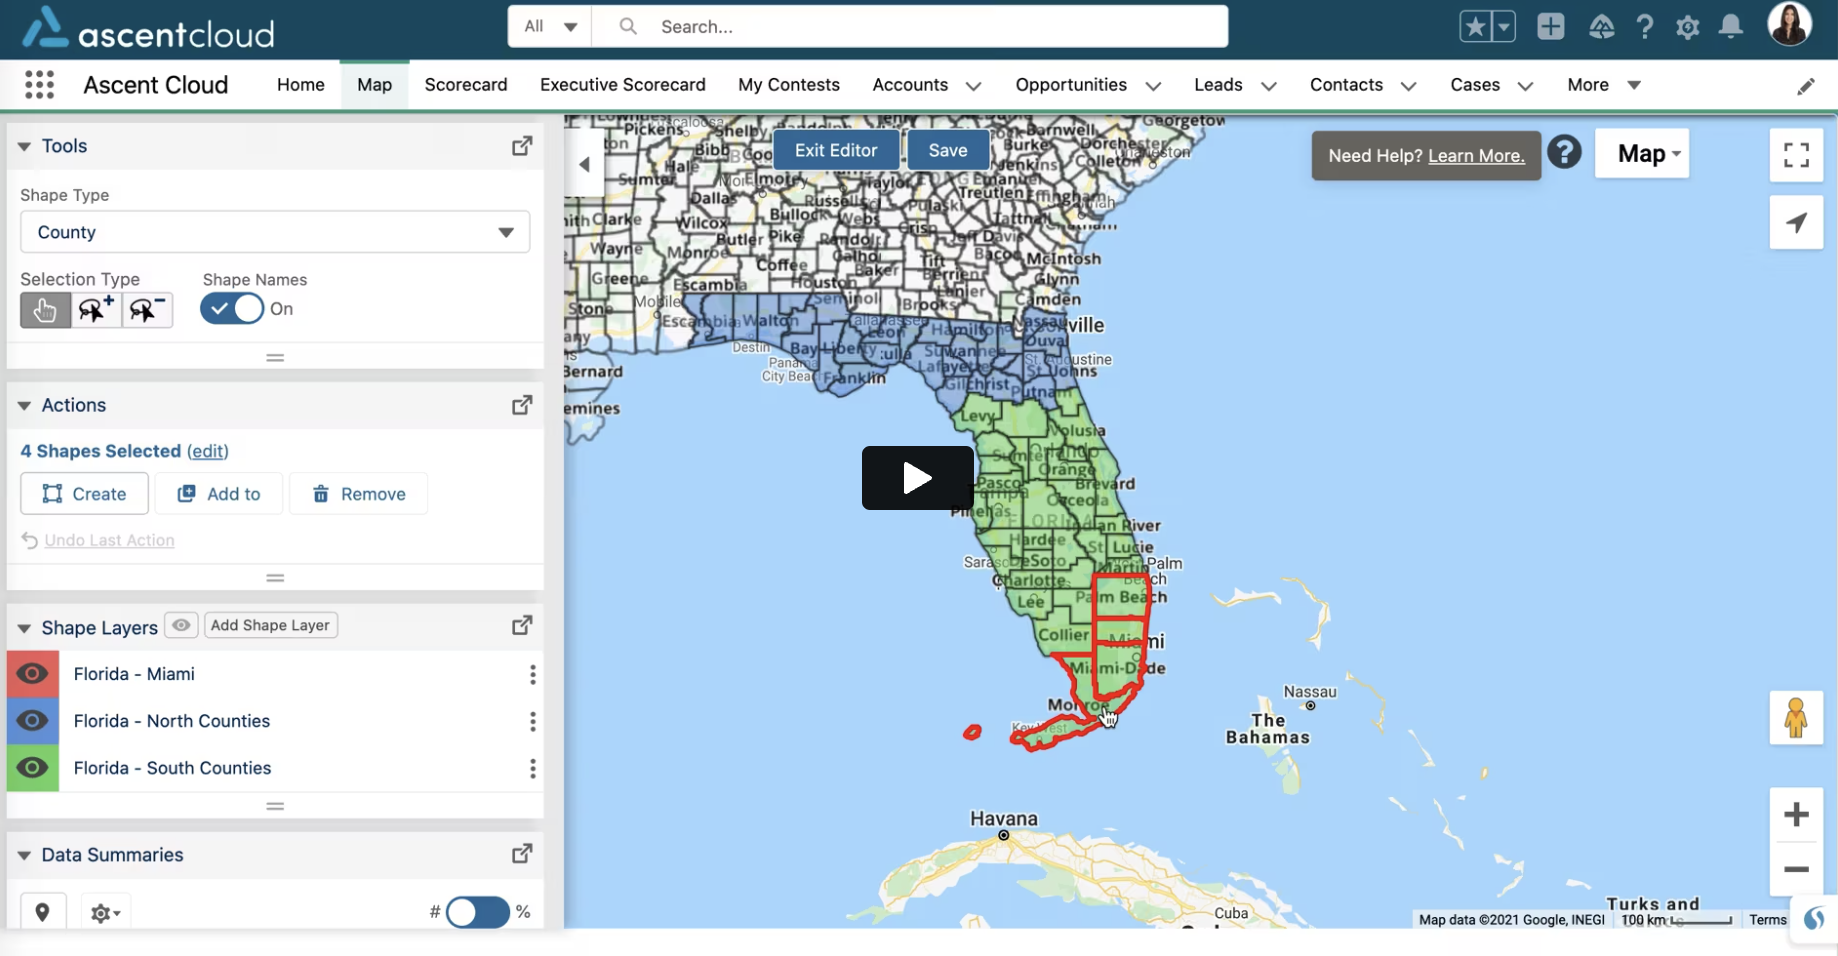Open the app launcher grid
This screenshot has height=956, width=1838.
pos(39,85)
